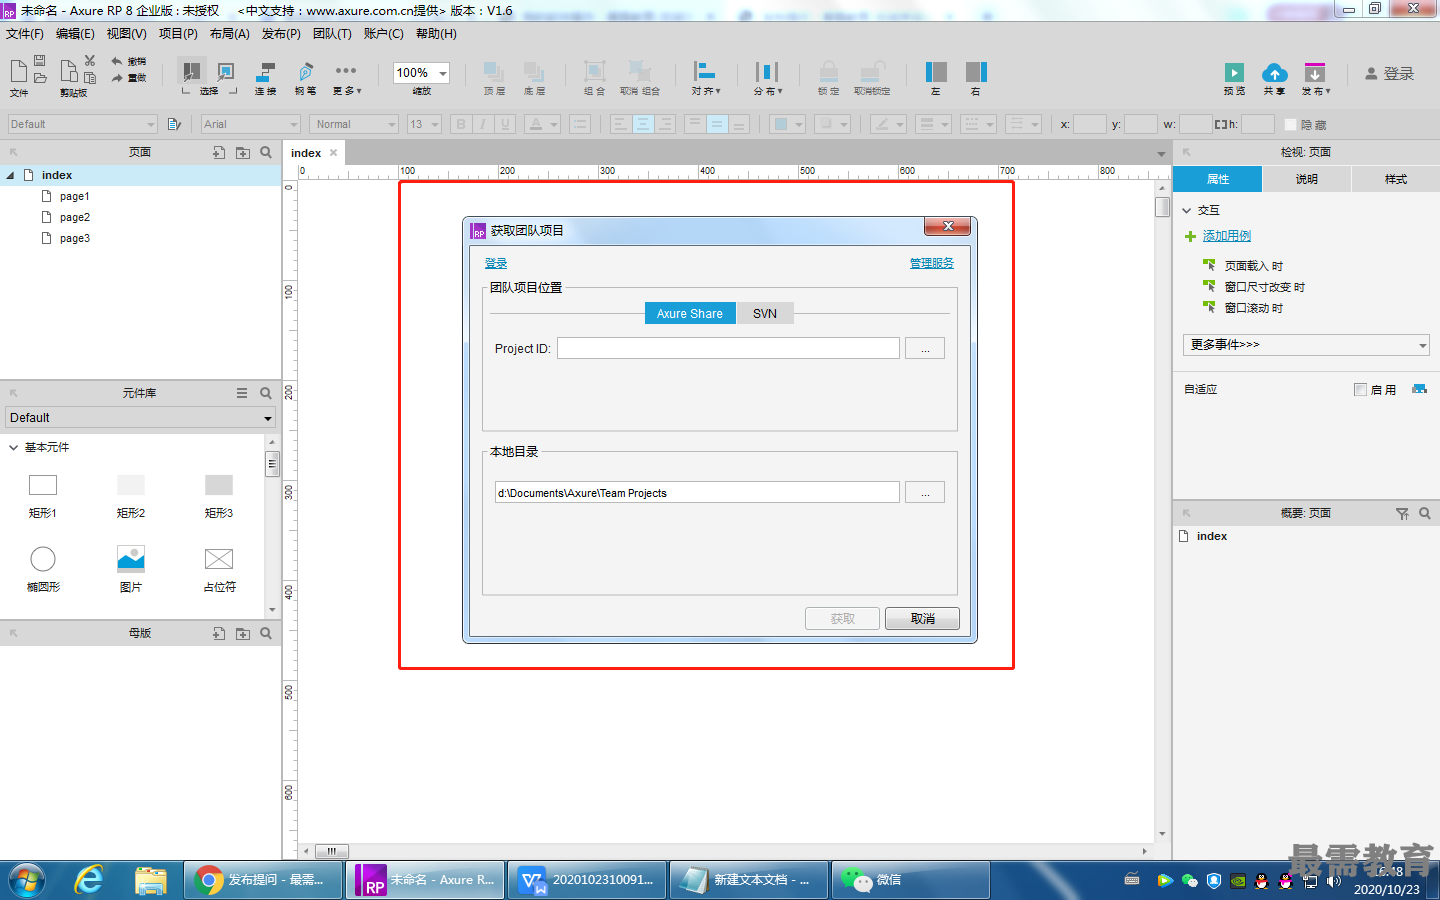This screenshot has height=900, width=1440.
Task: Open the Default style dropdown
Action: coord(82,124)
